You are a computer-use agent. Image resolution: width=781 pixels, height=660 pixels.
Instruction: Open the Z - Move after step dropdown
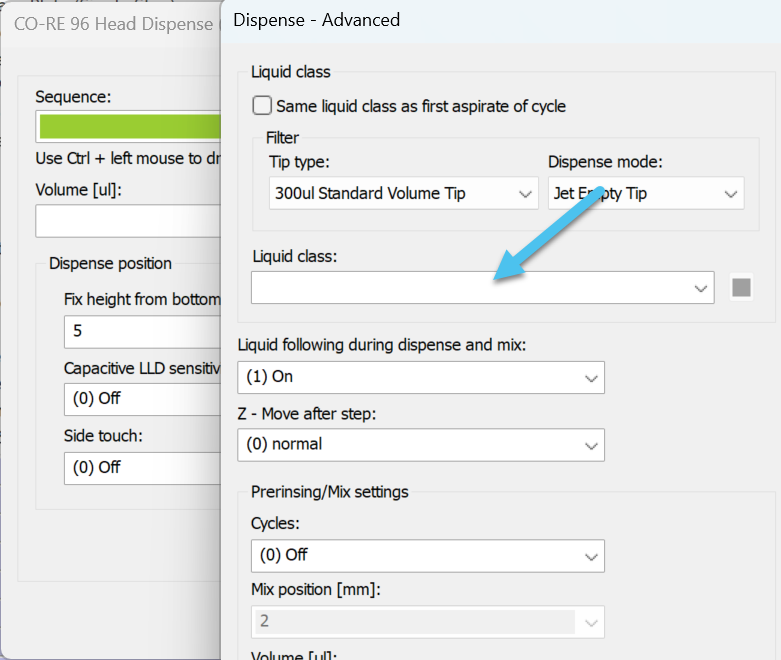coord(420,444)
